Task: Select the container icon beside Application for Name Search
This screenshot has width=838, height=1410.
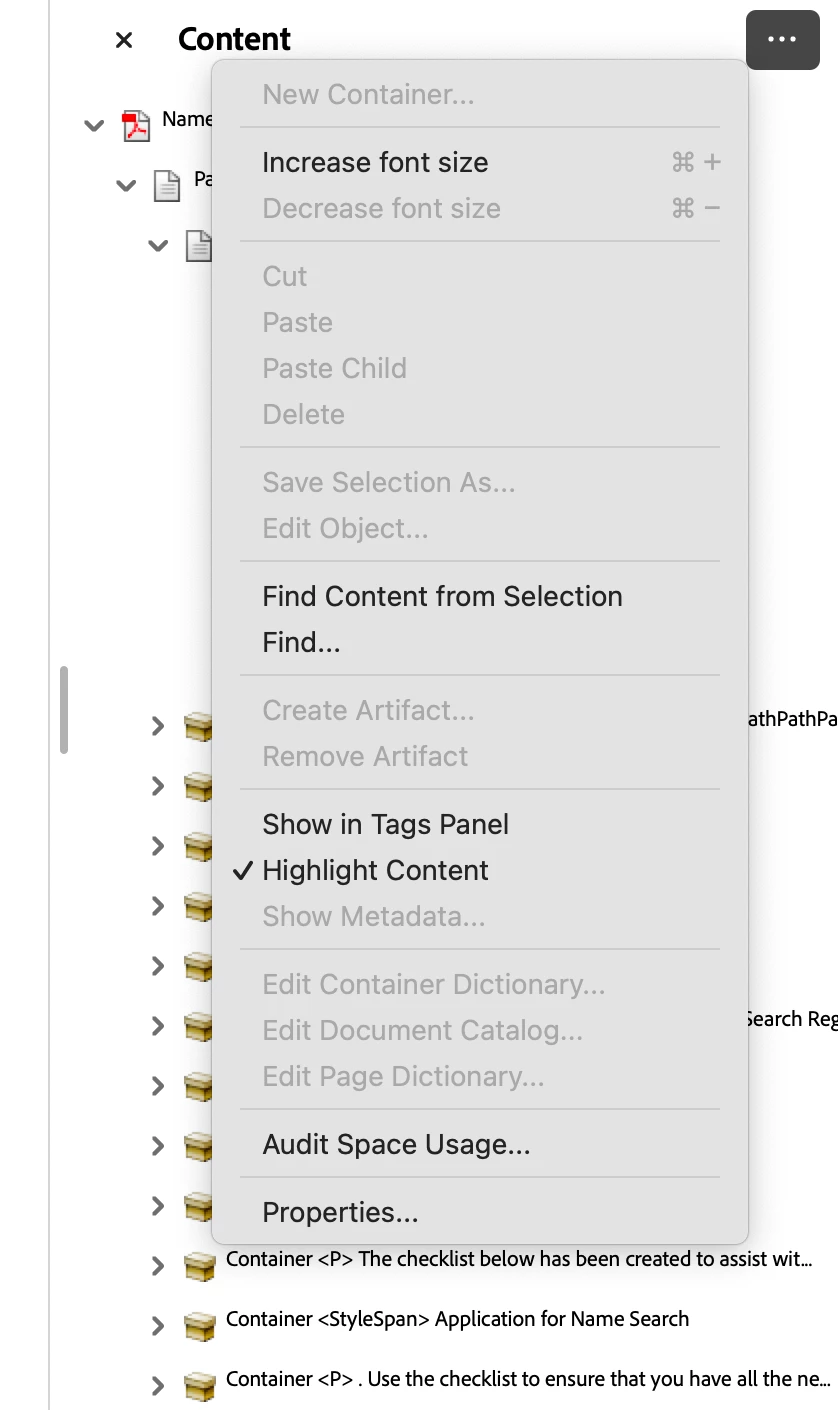Action: point(200,1326)
